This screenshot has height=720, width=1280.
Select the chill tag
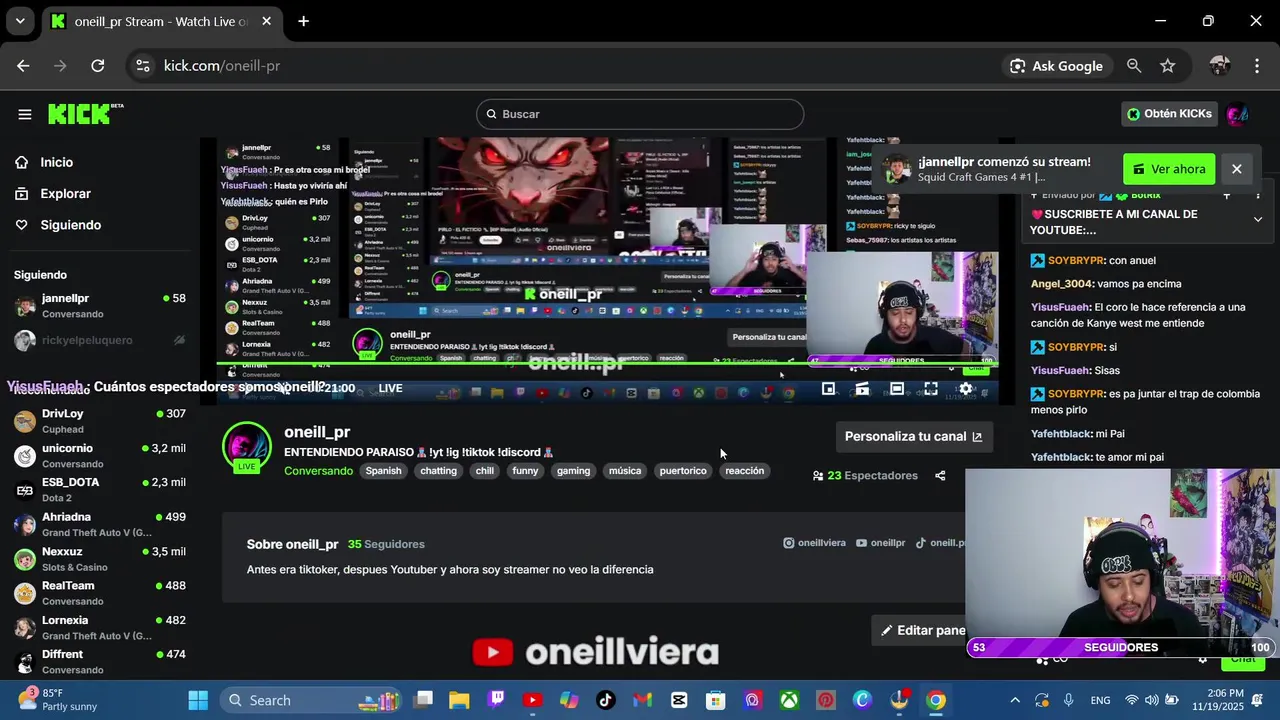[485, 471]
